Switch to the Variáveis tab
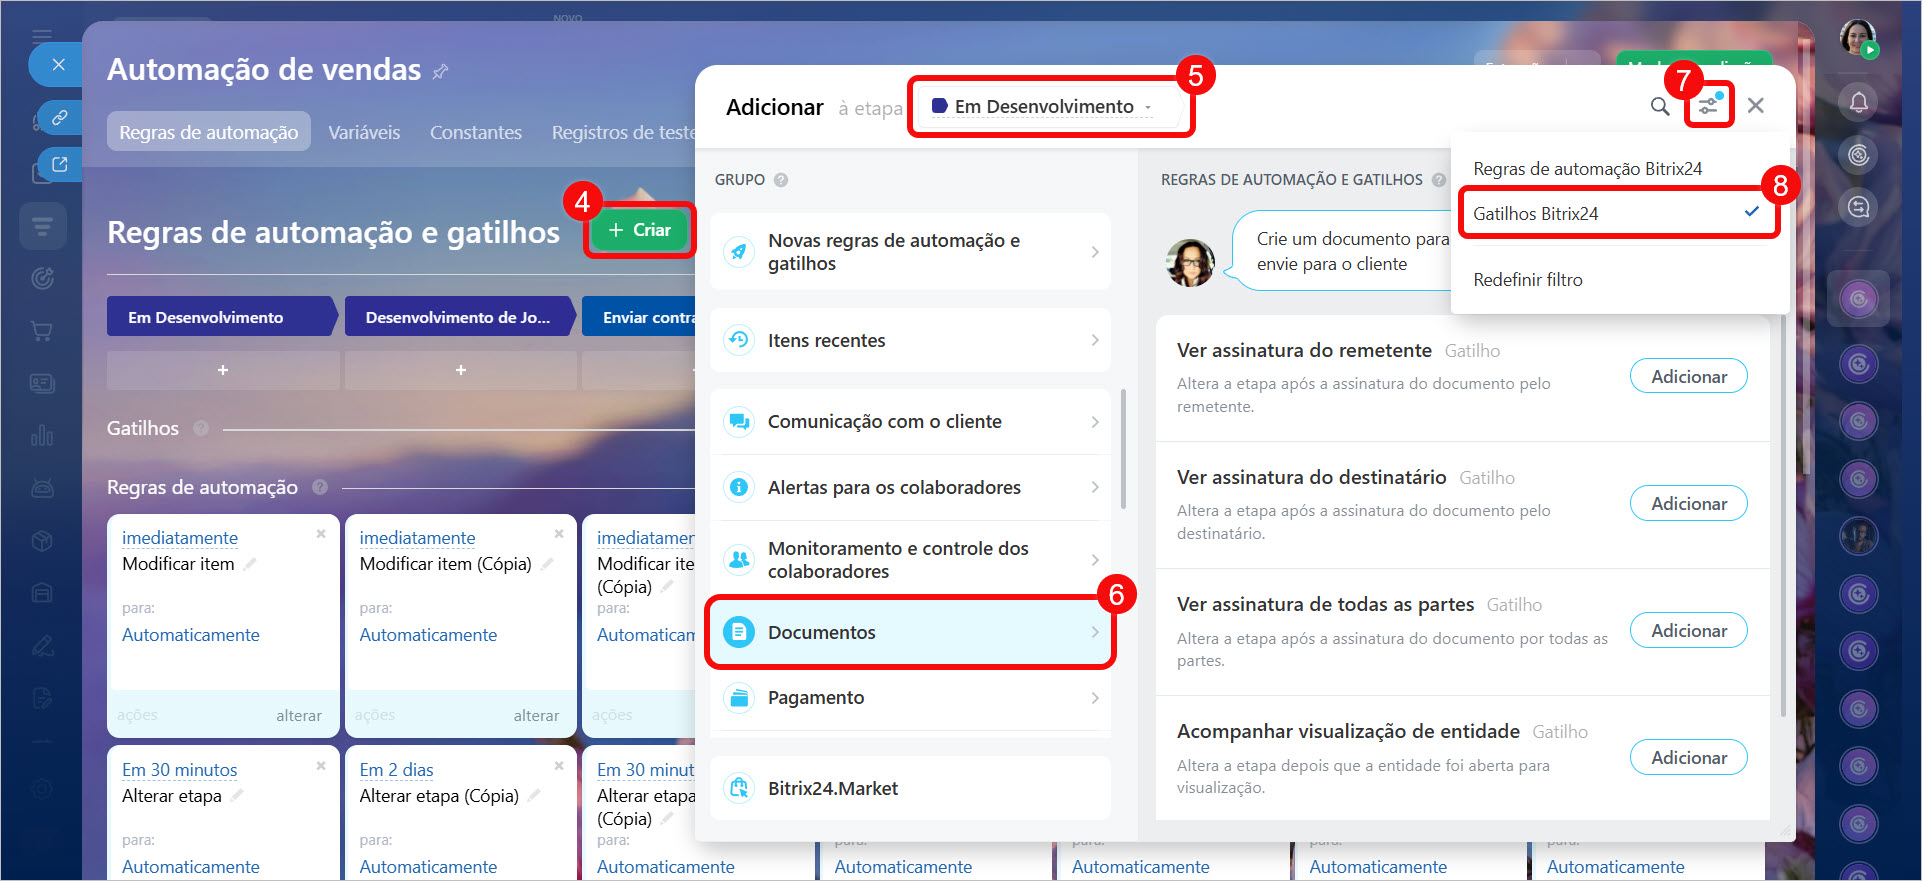 (364, 132)
